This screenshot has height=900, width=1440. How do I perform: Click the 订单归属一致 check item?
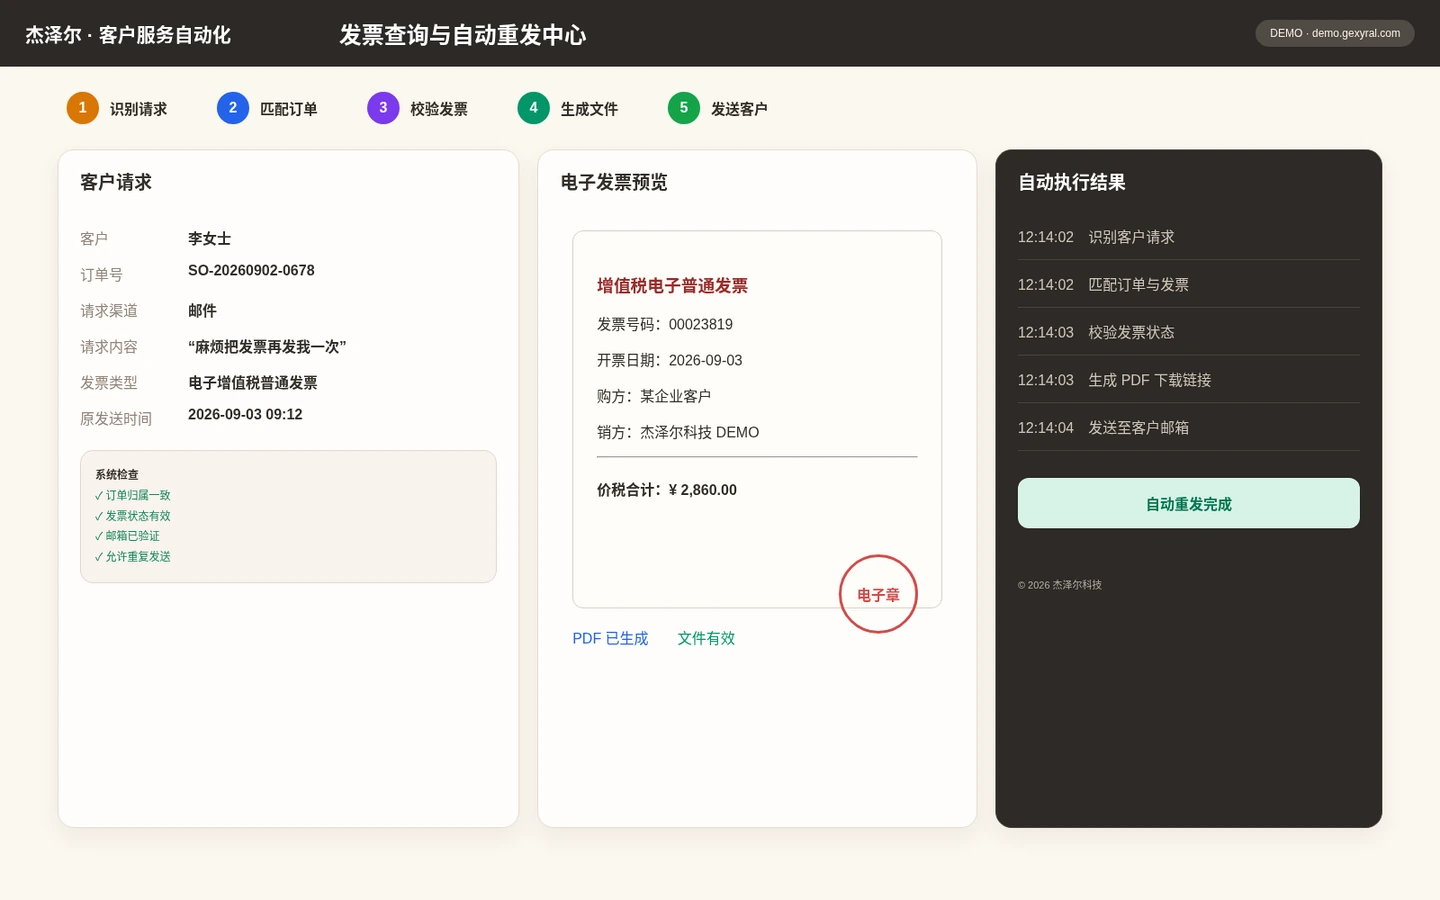point(133,495)
